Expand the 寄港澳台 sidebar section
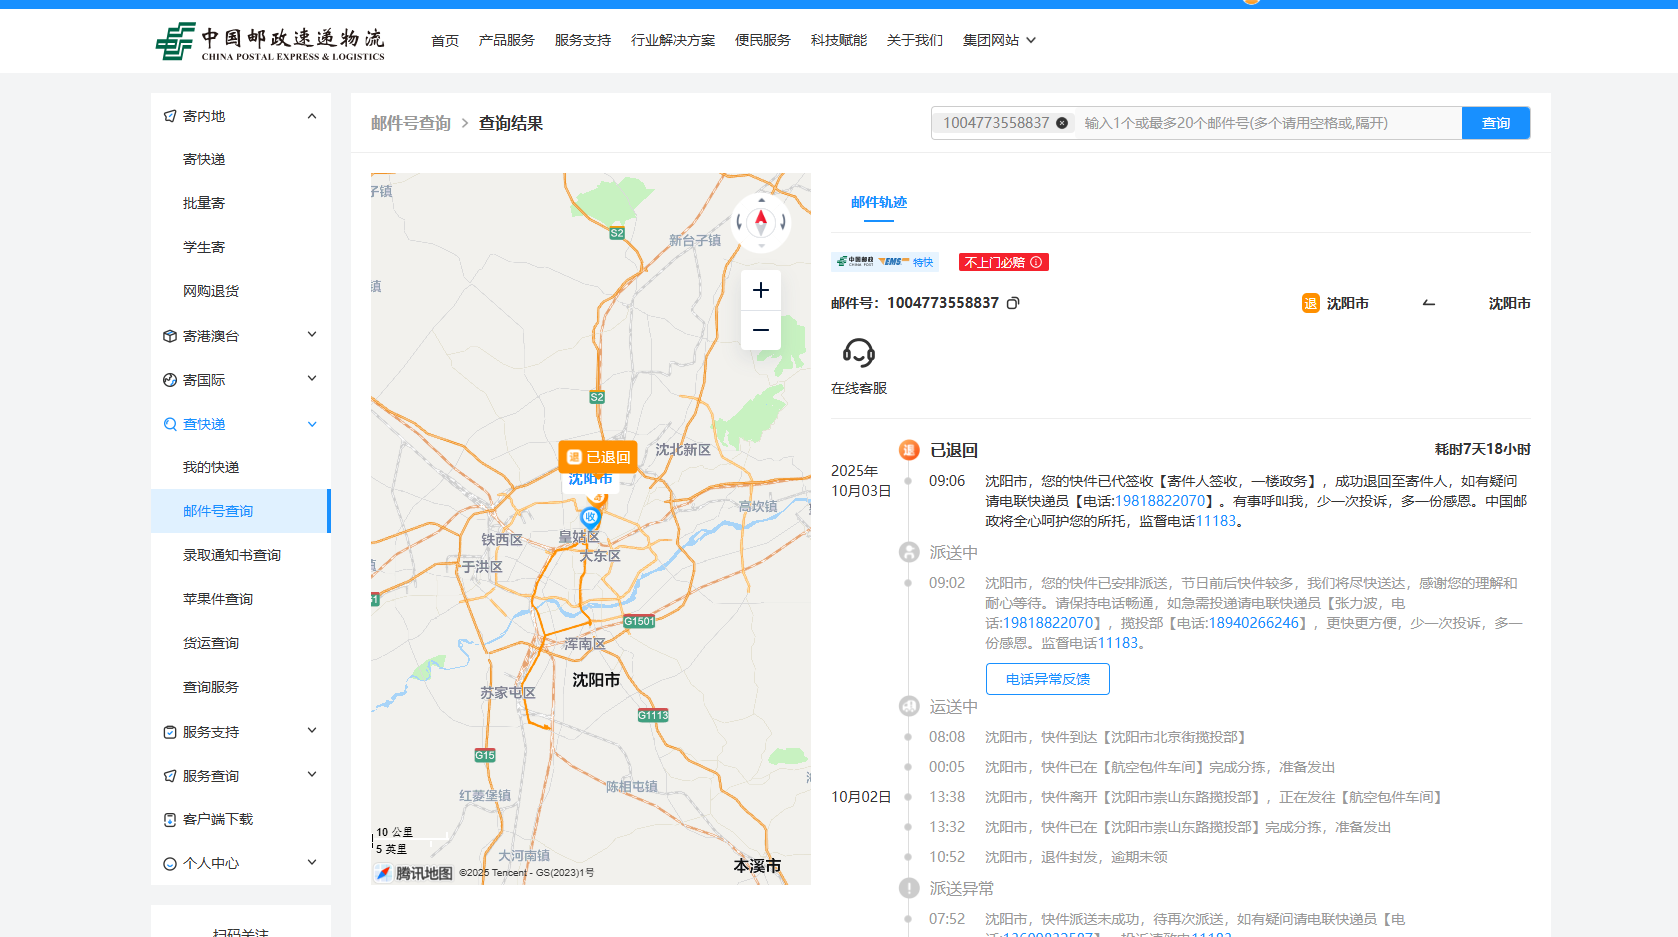This screenshot has height=937, width=1678. point(312,335)
